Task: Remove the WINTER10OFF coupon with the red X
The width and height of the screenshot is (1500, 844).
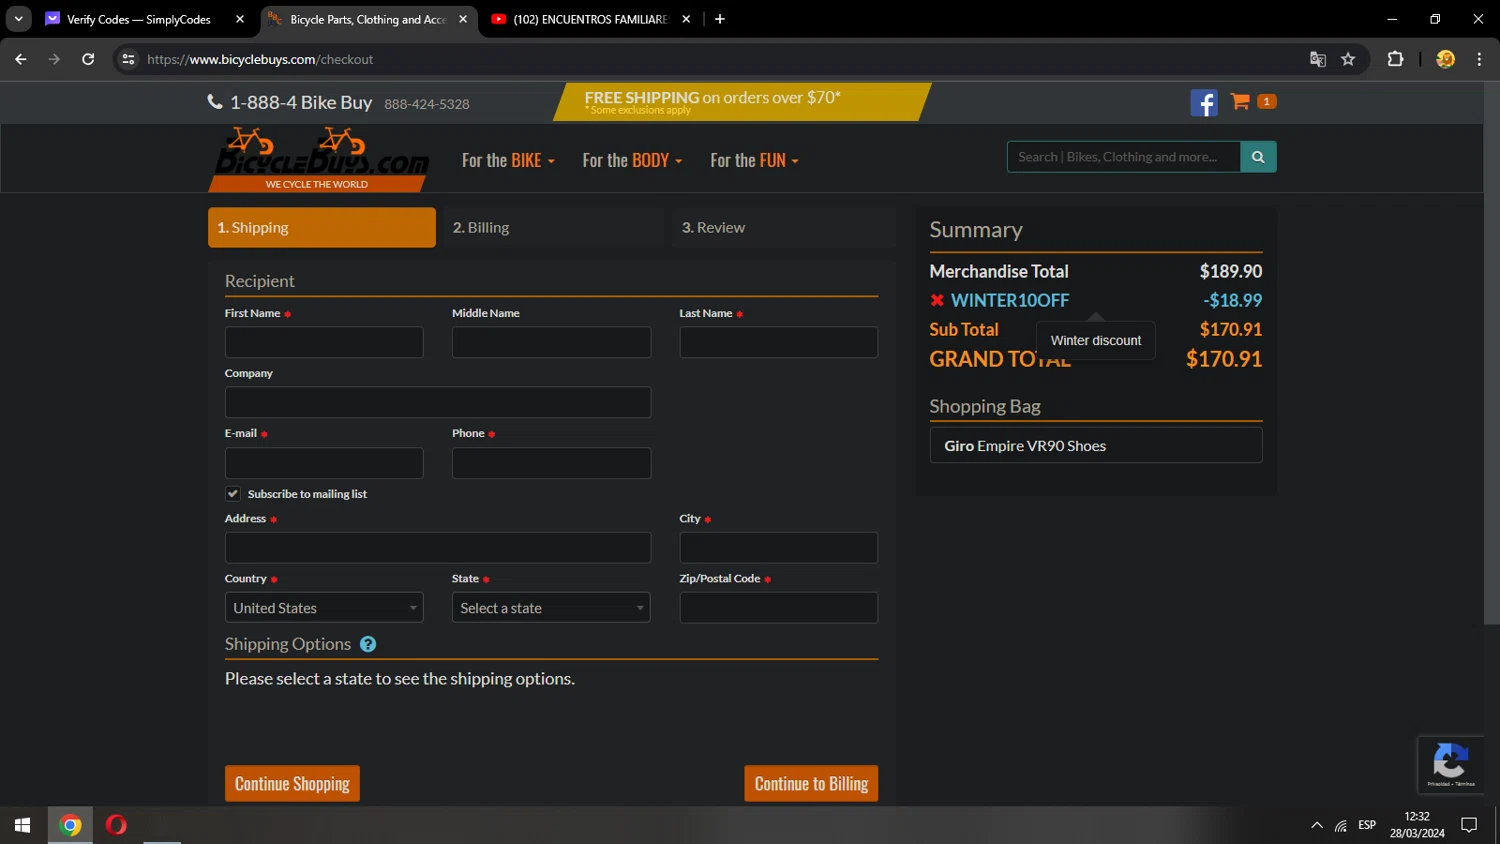Action: click(x=937, y=300)
